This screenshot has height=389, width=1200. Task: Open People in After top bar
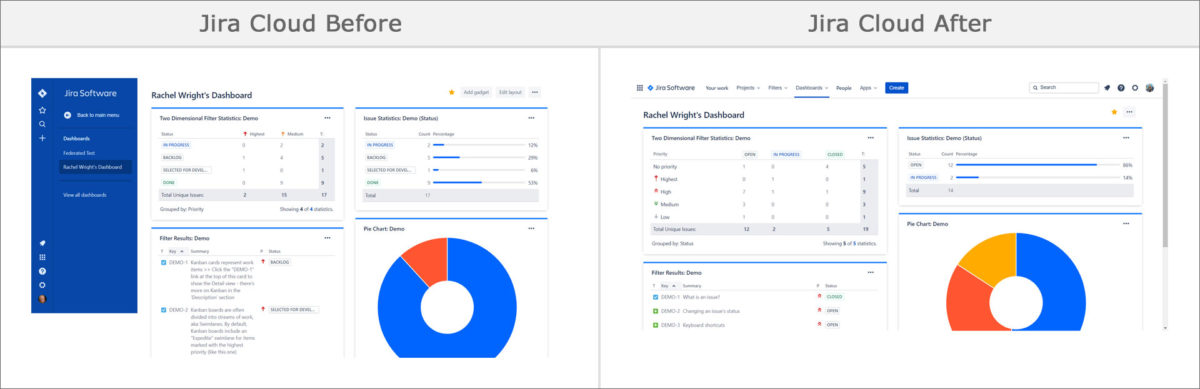tap(844, 88)
